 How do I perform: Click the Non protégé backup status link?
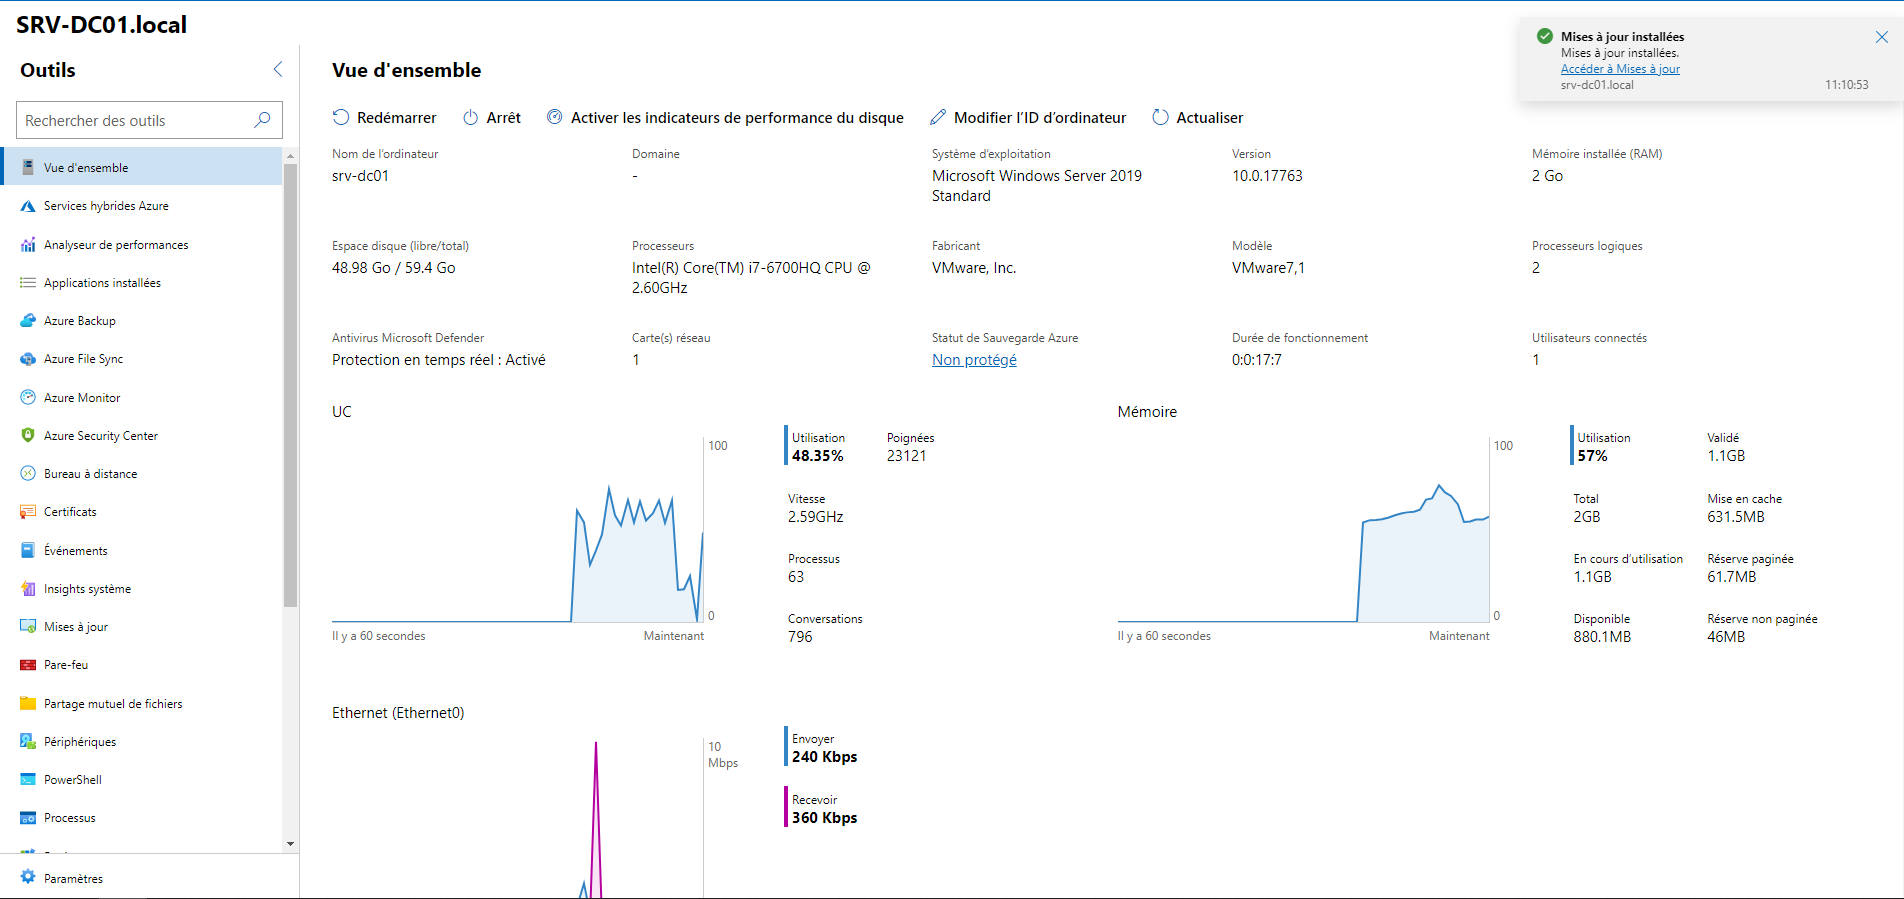click(x=974, y=360)
